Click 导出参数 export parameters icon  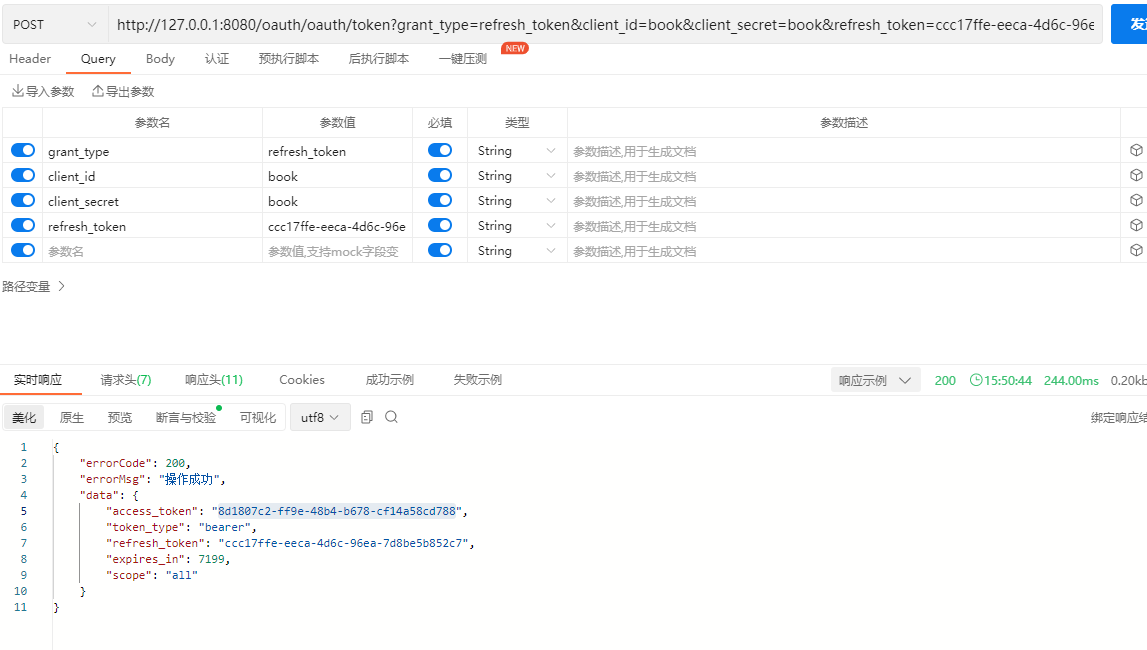pyautogui.click(x=98, y=91)
